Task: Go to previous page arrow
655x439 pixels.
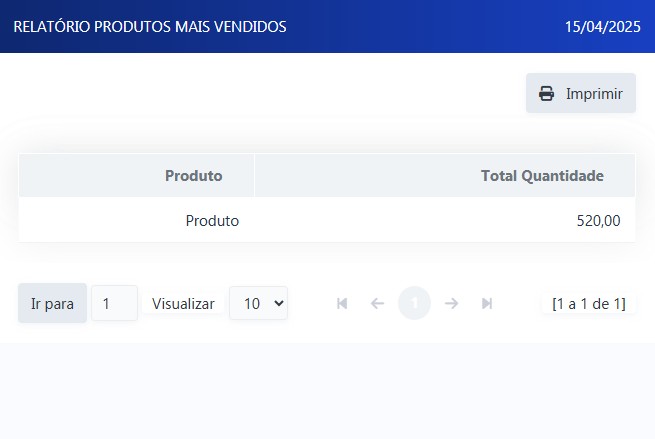Action: point(377,303)
